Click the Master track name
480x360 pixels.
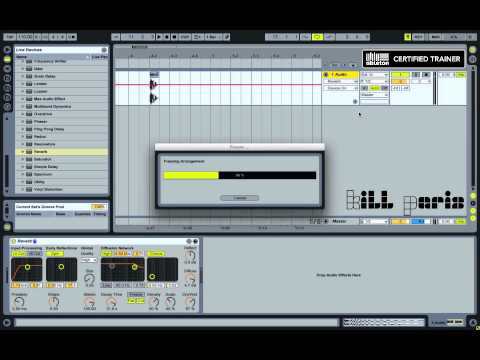tap(339, 221)
